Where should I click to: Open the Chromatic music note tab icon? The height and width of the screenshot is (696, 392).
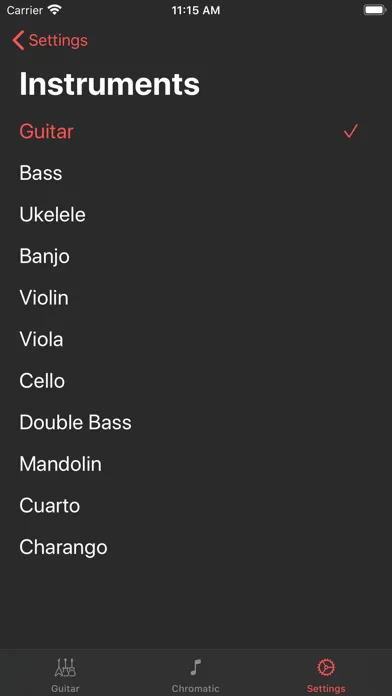pyautogui.click(x=195, y=667)
